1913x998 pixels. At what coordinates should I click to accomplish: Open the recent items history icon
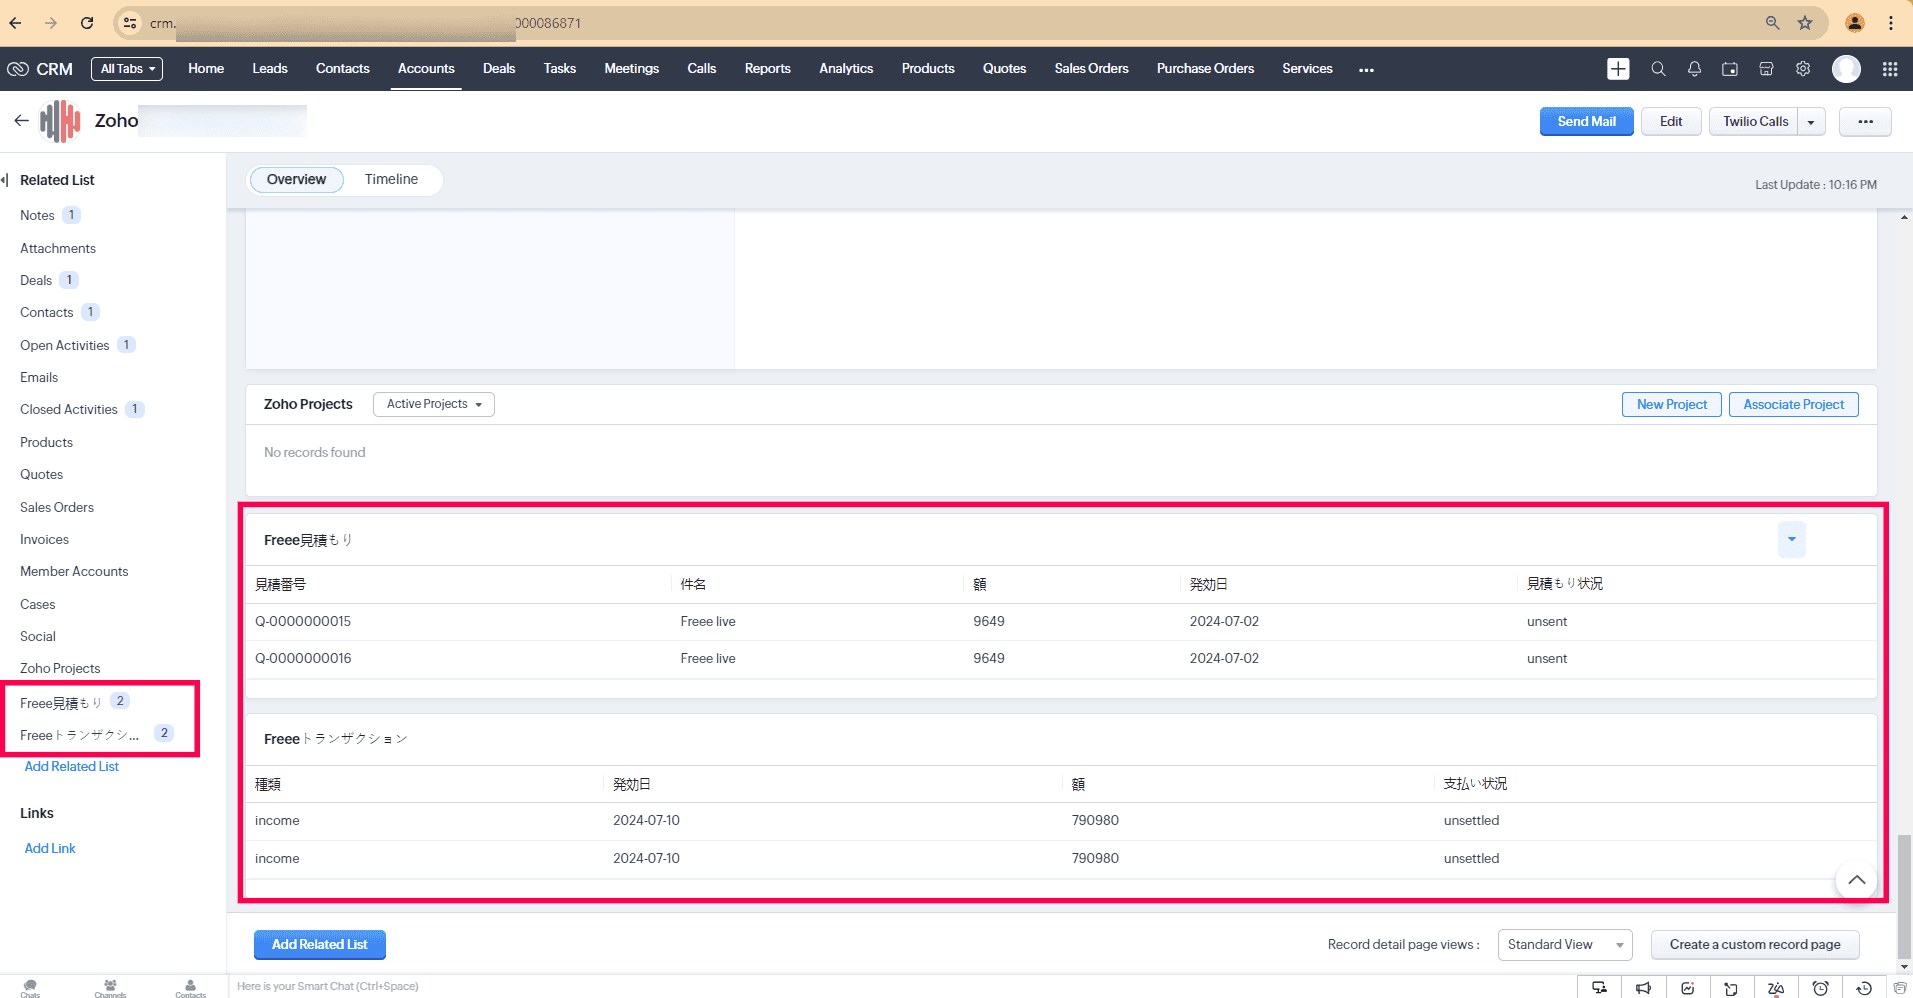pos(1864,988)
